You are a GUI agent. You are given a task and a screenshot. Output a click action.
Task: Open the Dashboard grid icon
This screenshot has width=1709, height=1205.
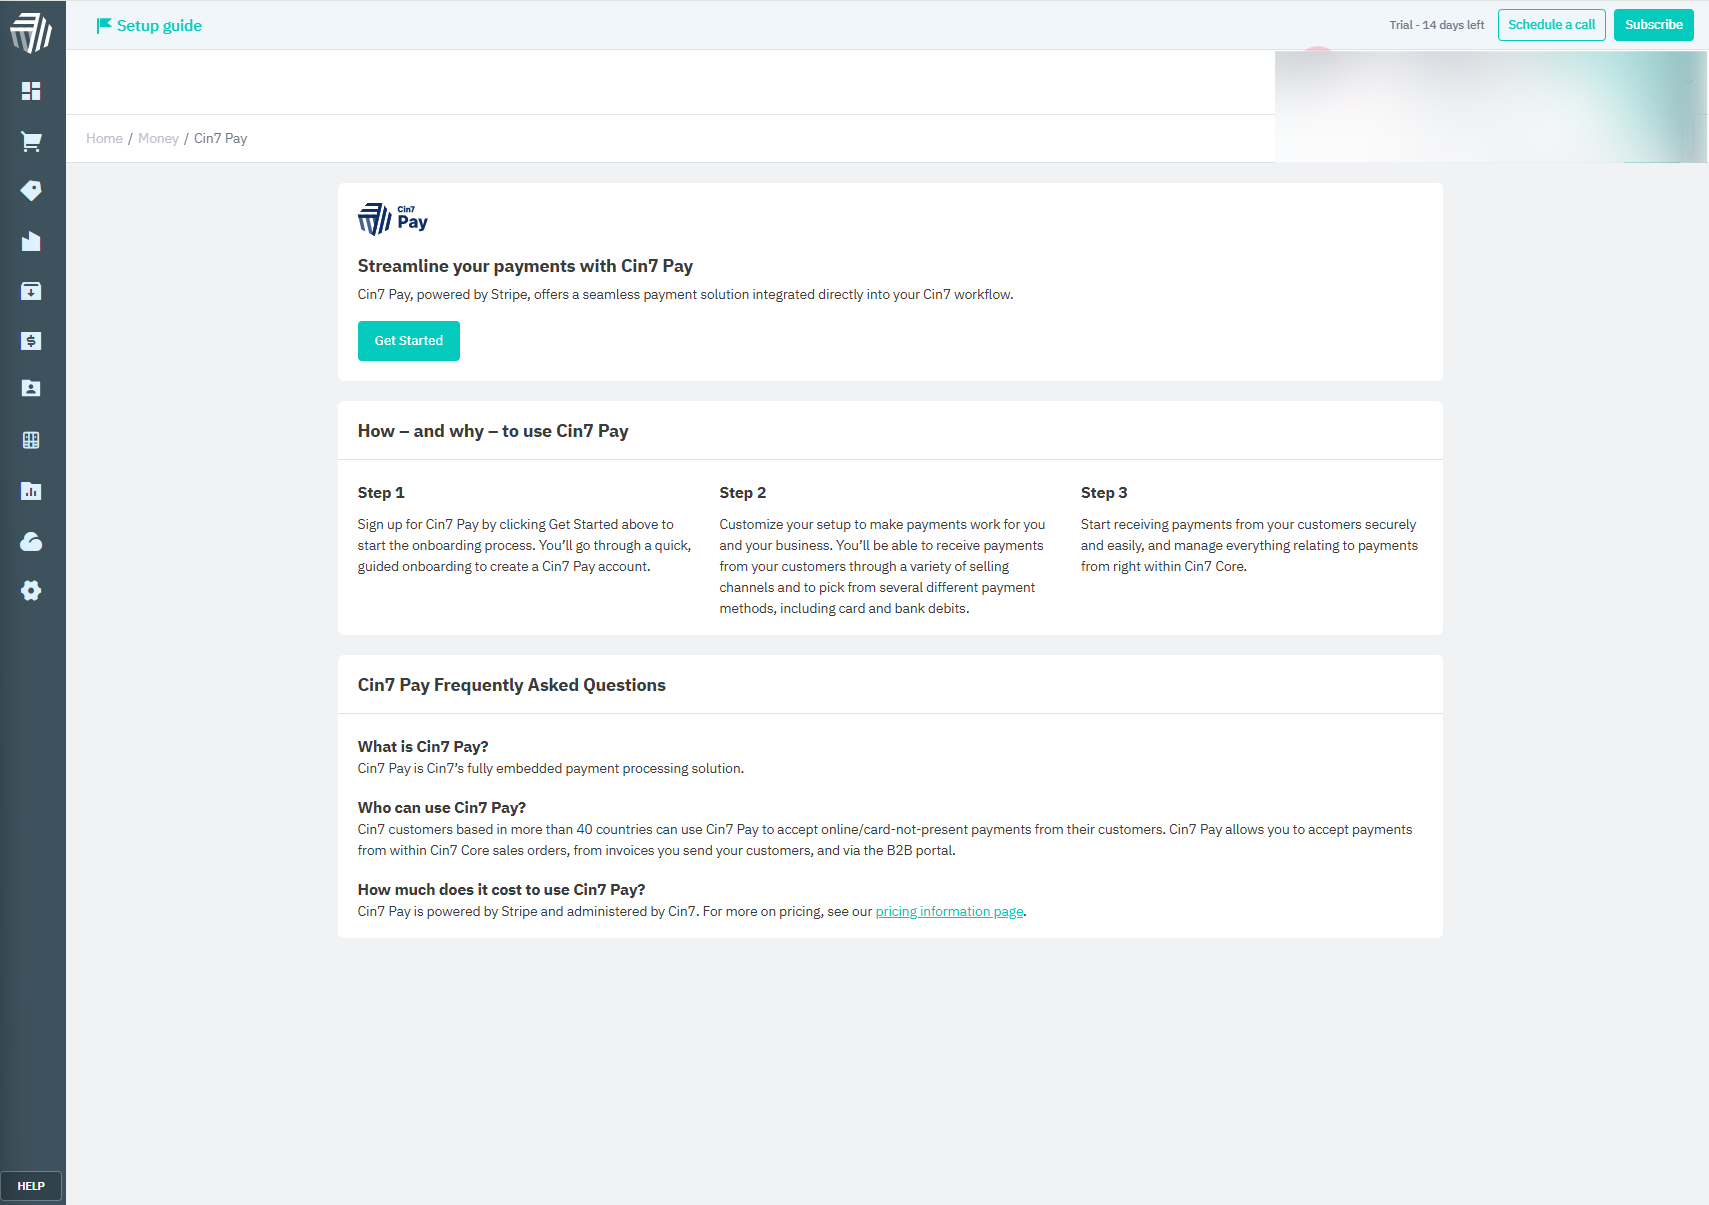(x=31, y=91)
